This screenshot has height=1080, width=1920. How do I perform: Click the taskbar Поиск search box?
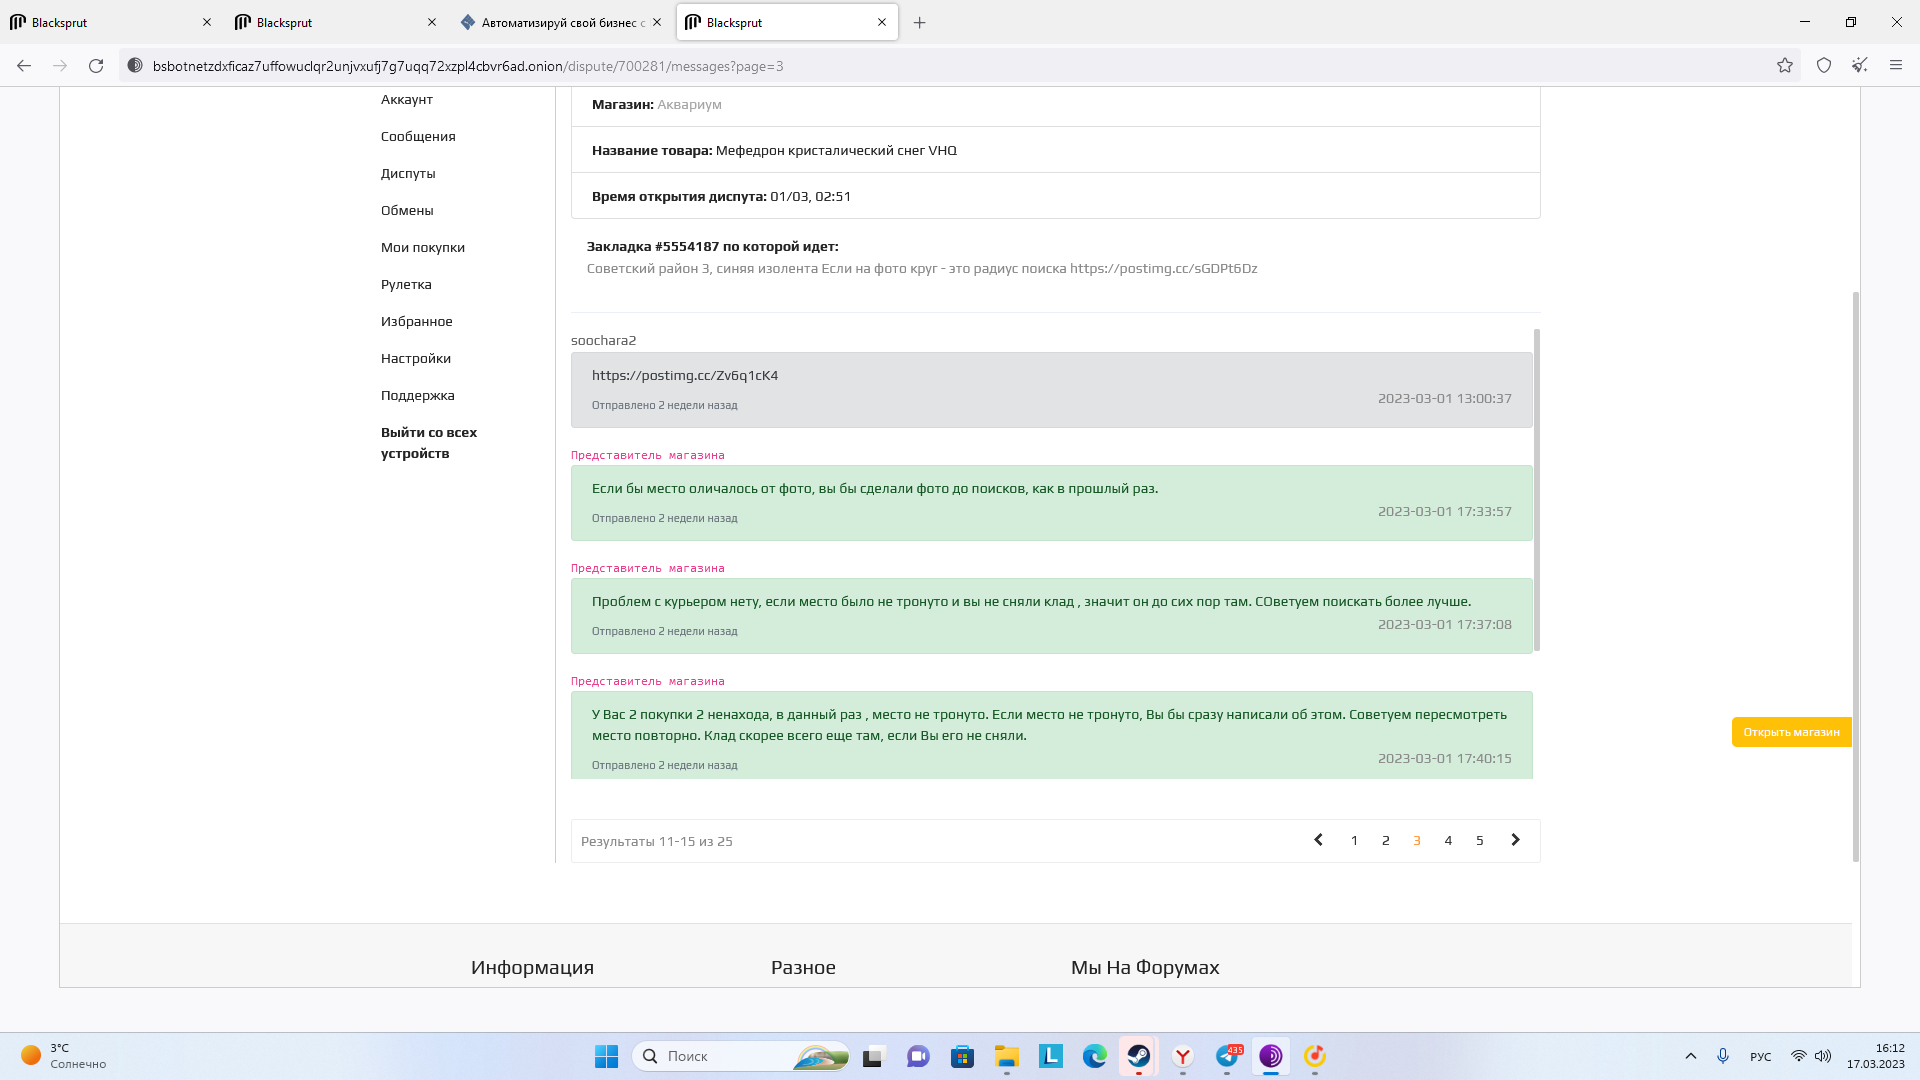click(741, 1056)
